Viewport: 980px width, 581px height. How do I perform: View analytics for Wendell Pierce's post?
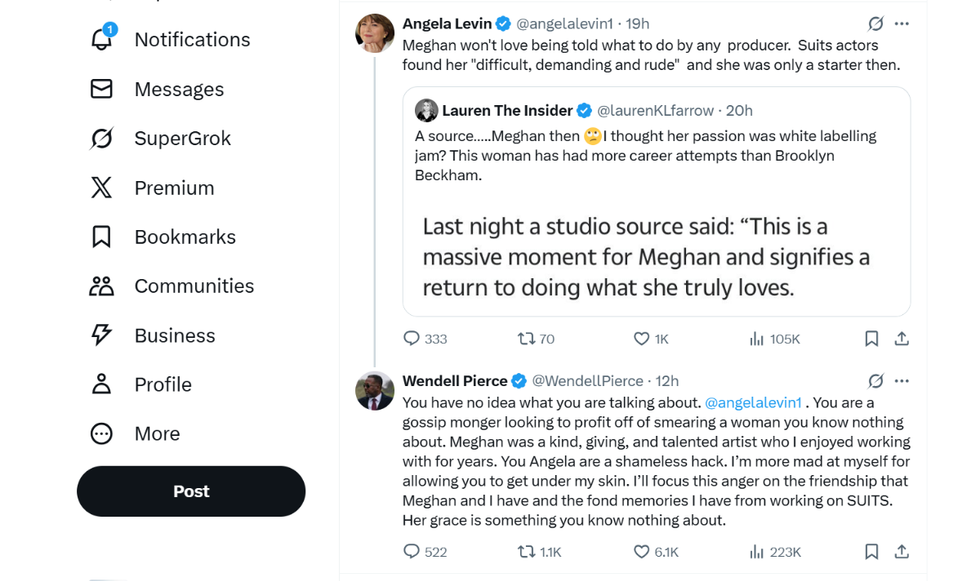(757, 551)
